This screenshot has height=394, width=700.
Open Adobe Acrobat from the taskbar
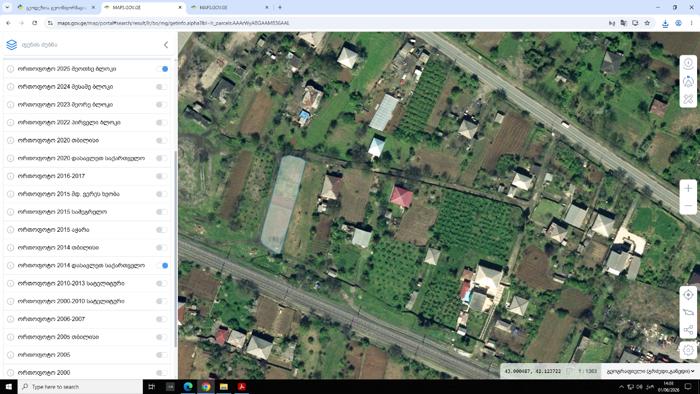[x=242, y=386]
